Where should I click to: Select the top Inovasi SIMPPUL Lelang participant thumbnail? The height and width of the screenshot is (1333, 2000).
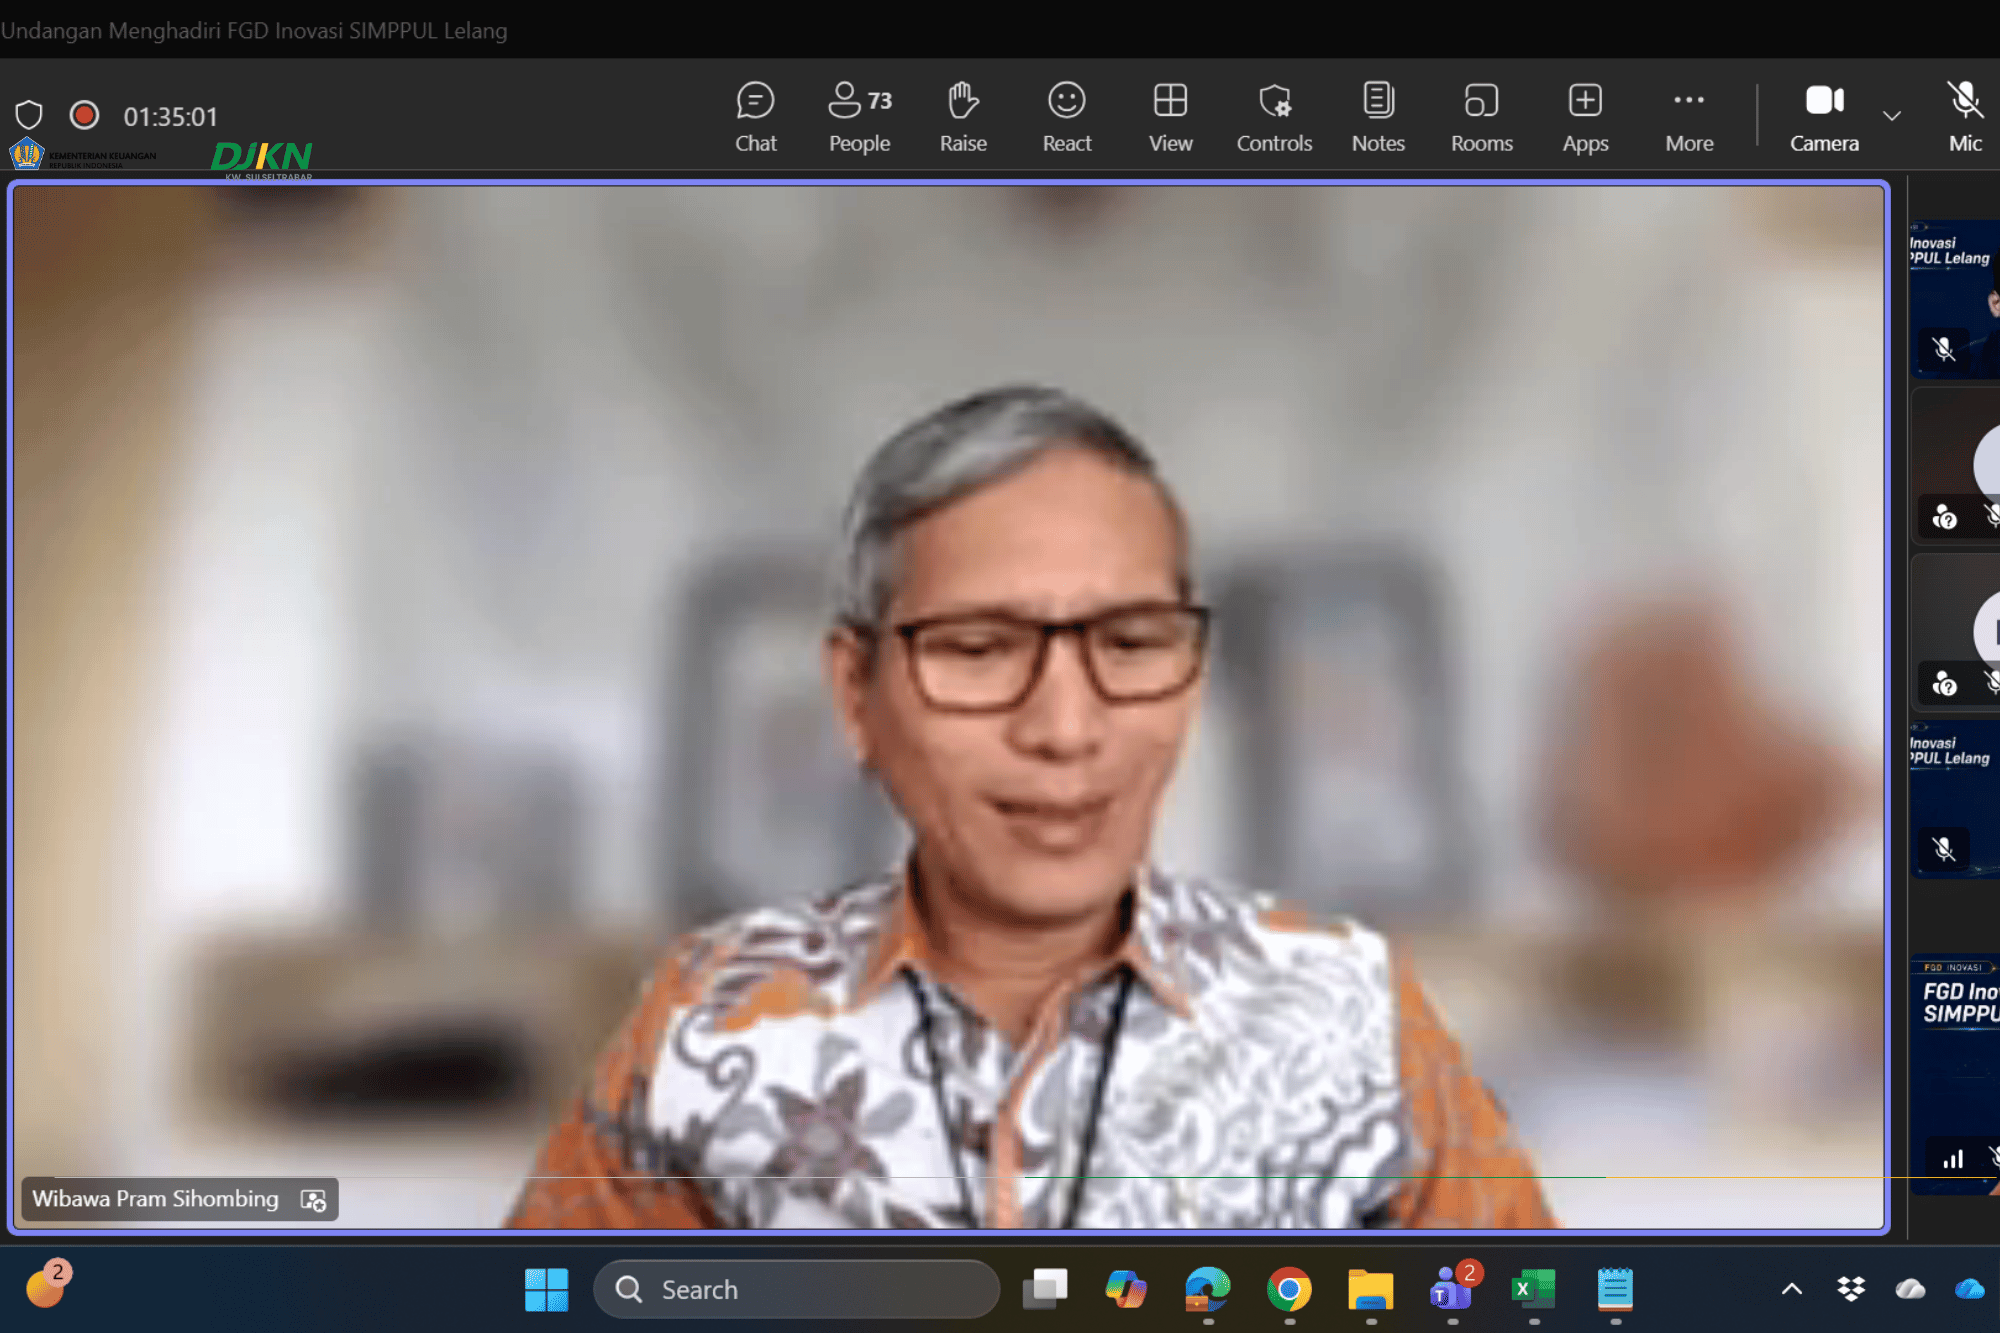1954,298
